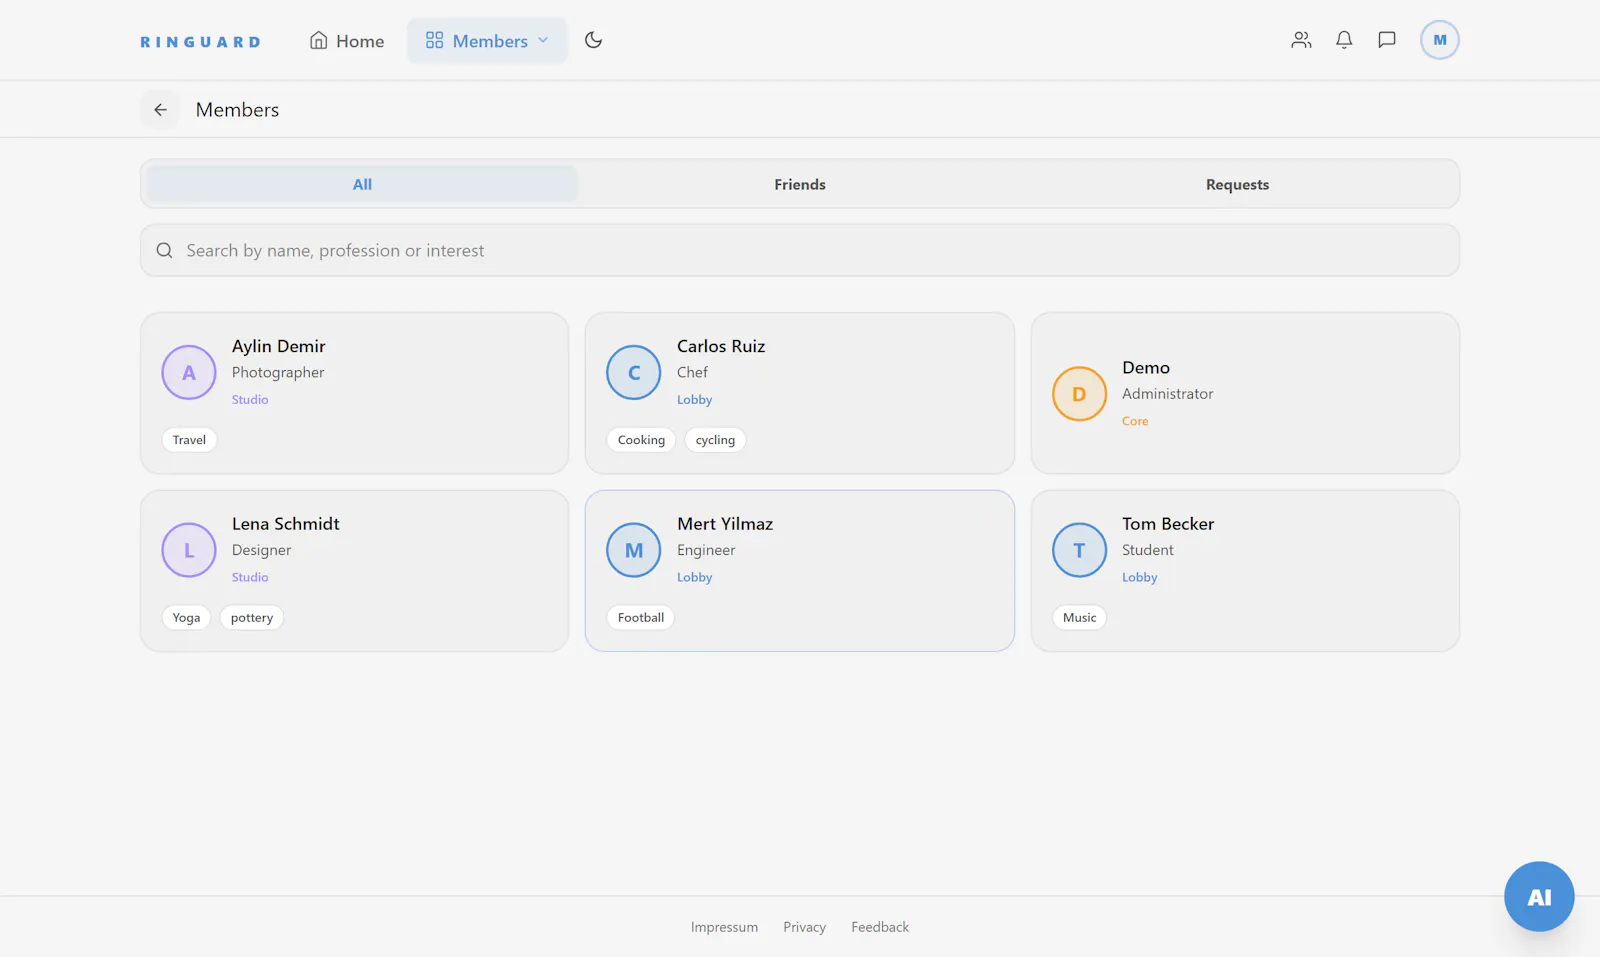Click Lobby label under Carlos Ruiz

click(695, 400)
